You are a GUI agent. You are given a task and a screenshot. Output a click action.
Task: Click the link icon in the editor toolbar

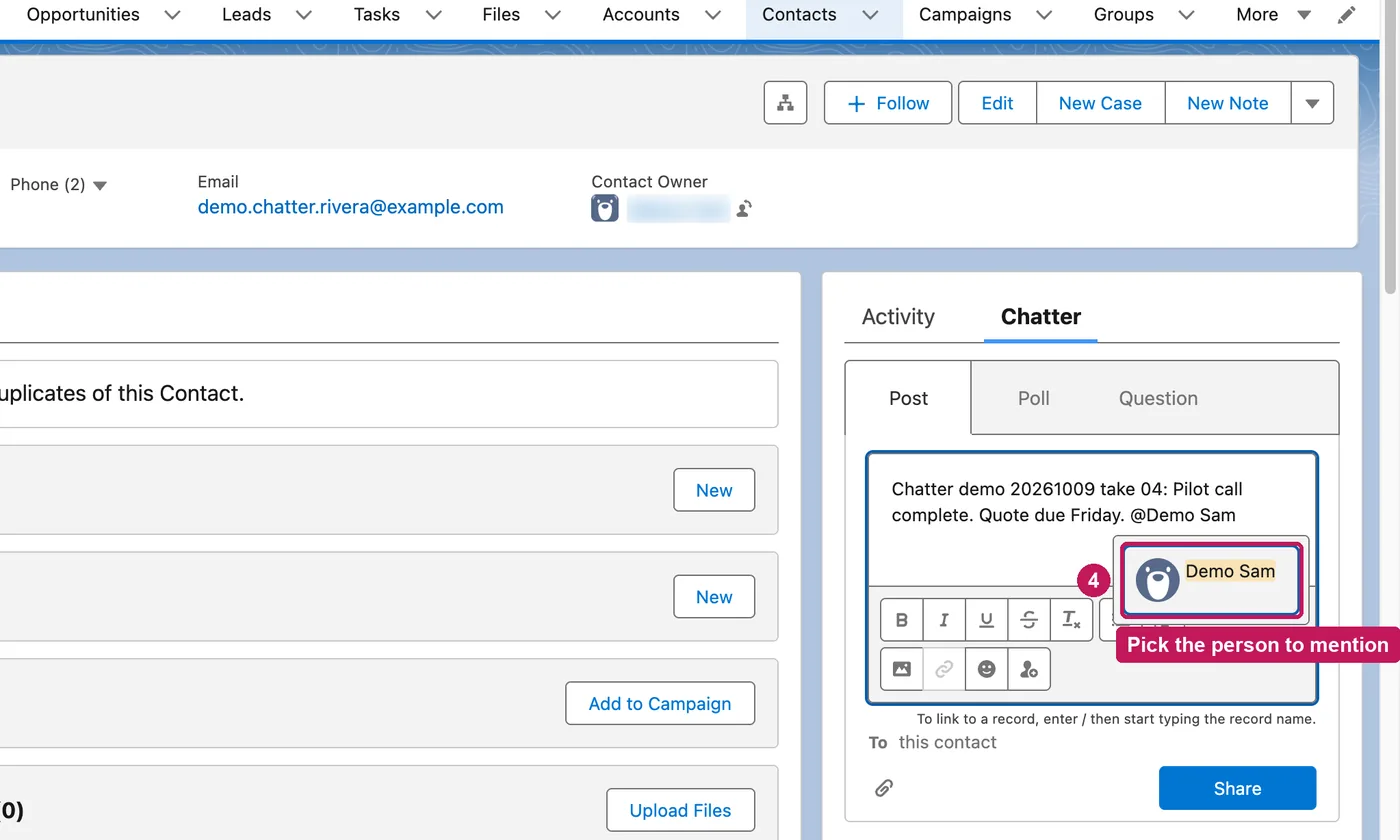pos(944,669)
